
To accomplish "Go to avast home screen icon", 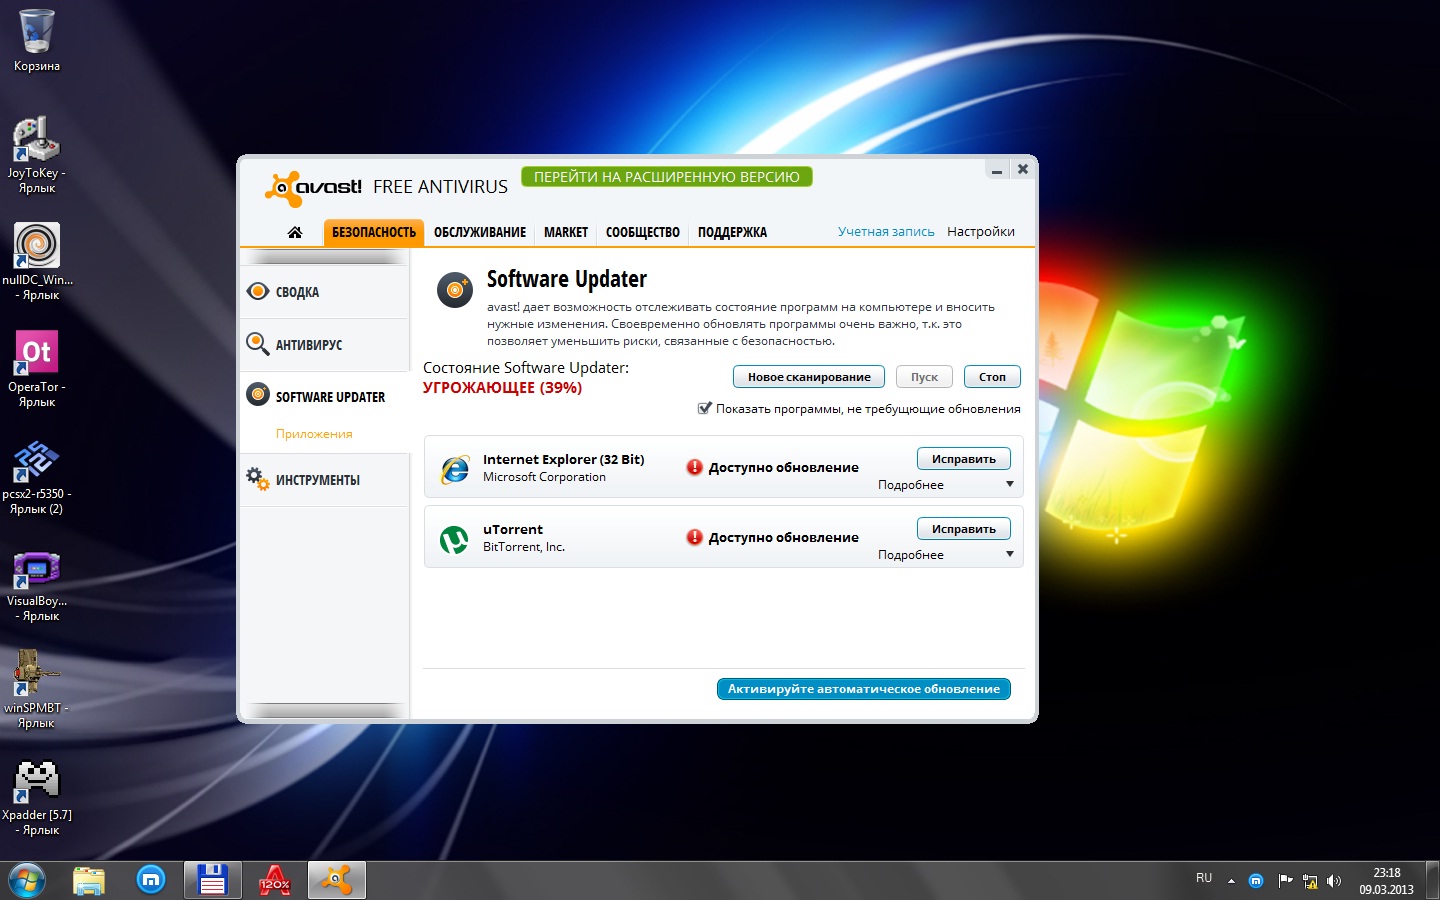I will click(294, 232).
